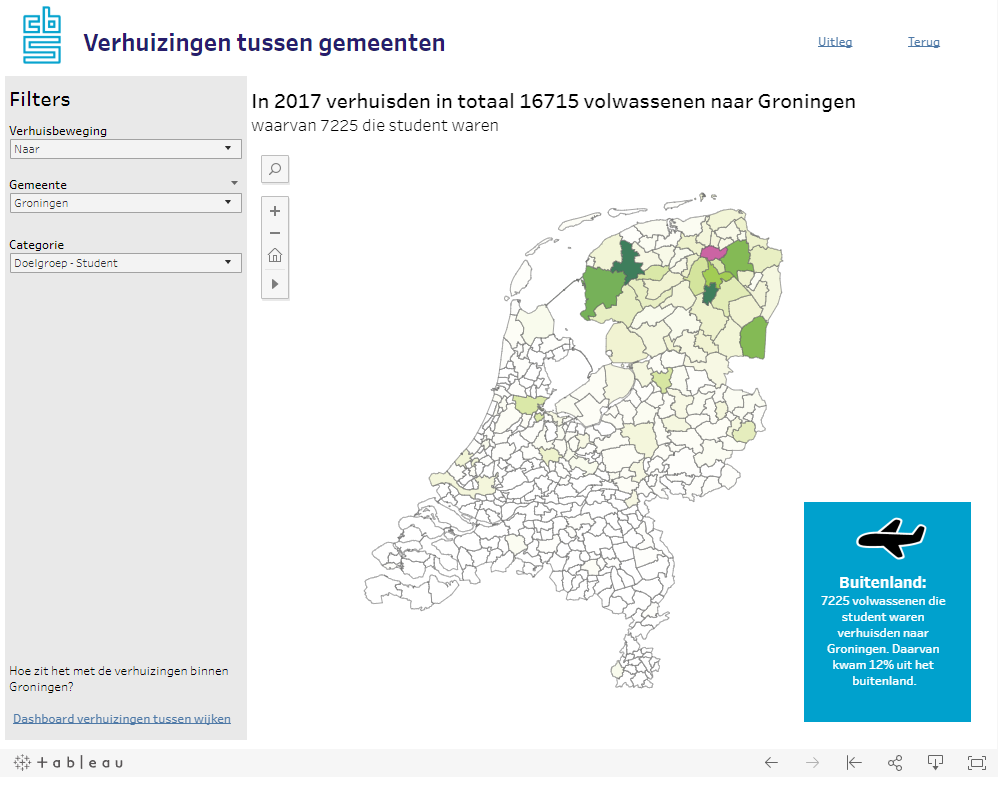
Task: Open the Verhuisbeweging dropdown
Action: pos(125,149)
